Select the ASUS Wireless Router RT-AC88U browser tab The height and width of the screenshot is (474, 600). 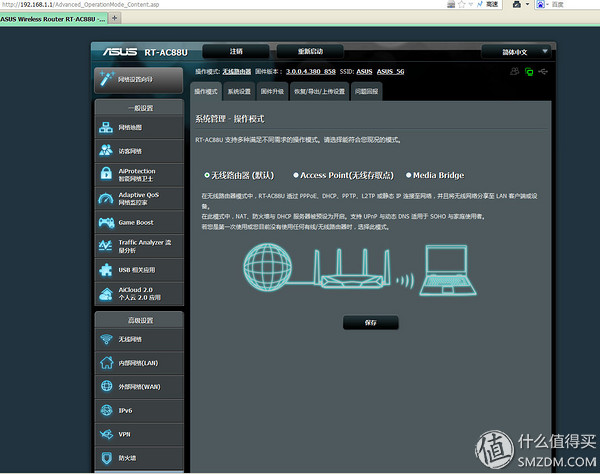[x=53, y=19]
